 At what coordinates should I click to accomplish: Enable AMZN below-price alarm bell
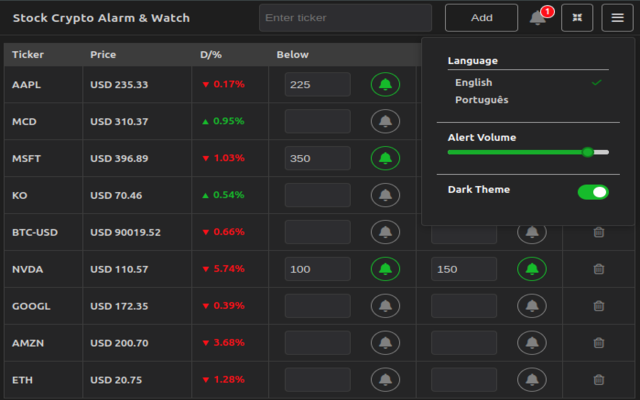(385, 343)
